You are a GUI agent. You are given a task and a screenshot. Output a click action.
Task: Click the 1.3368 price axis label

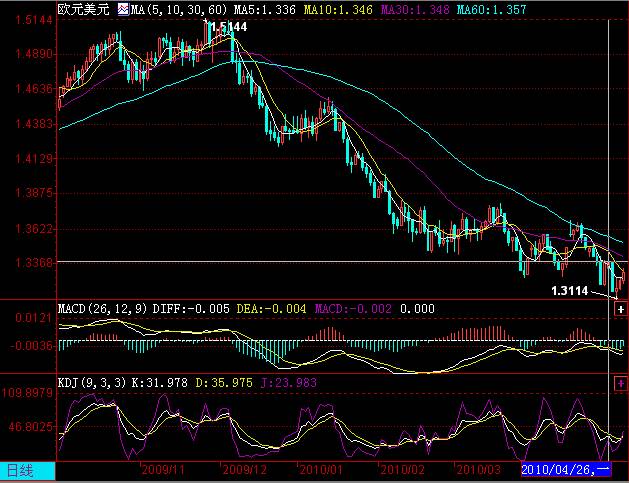coord(34,263)
